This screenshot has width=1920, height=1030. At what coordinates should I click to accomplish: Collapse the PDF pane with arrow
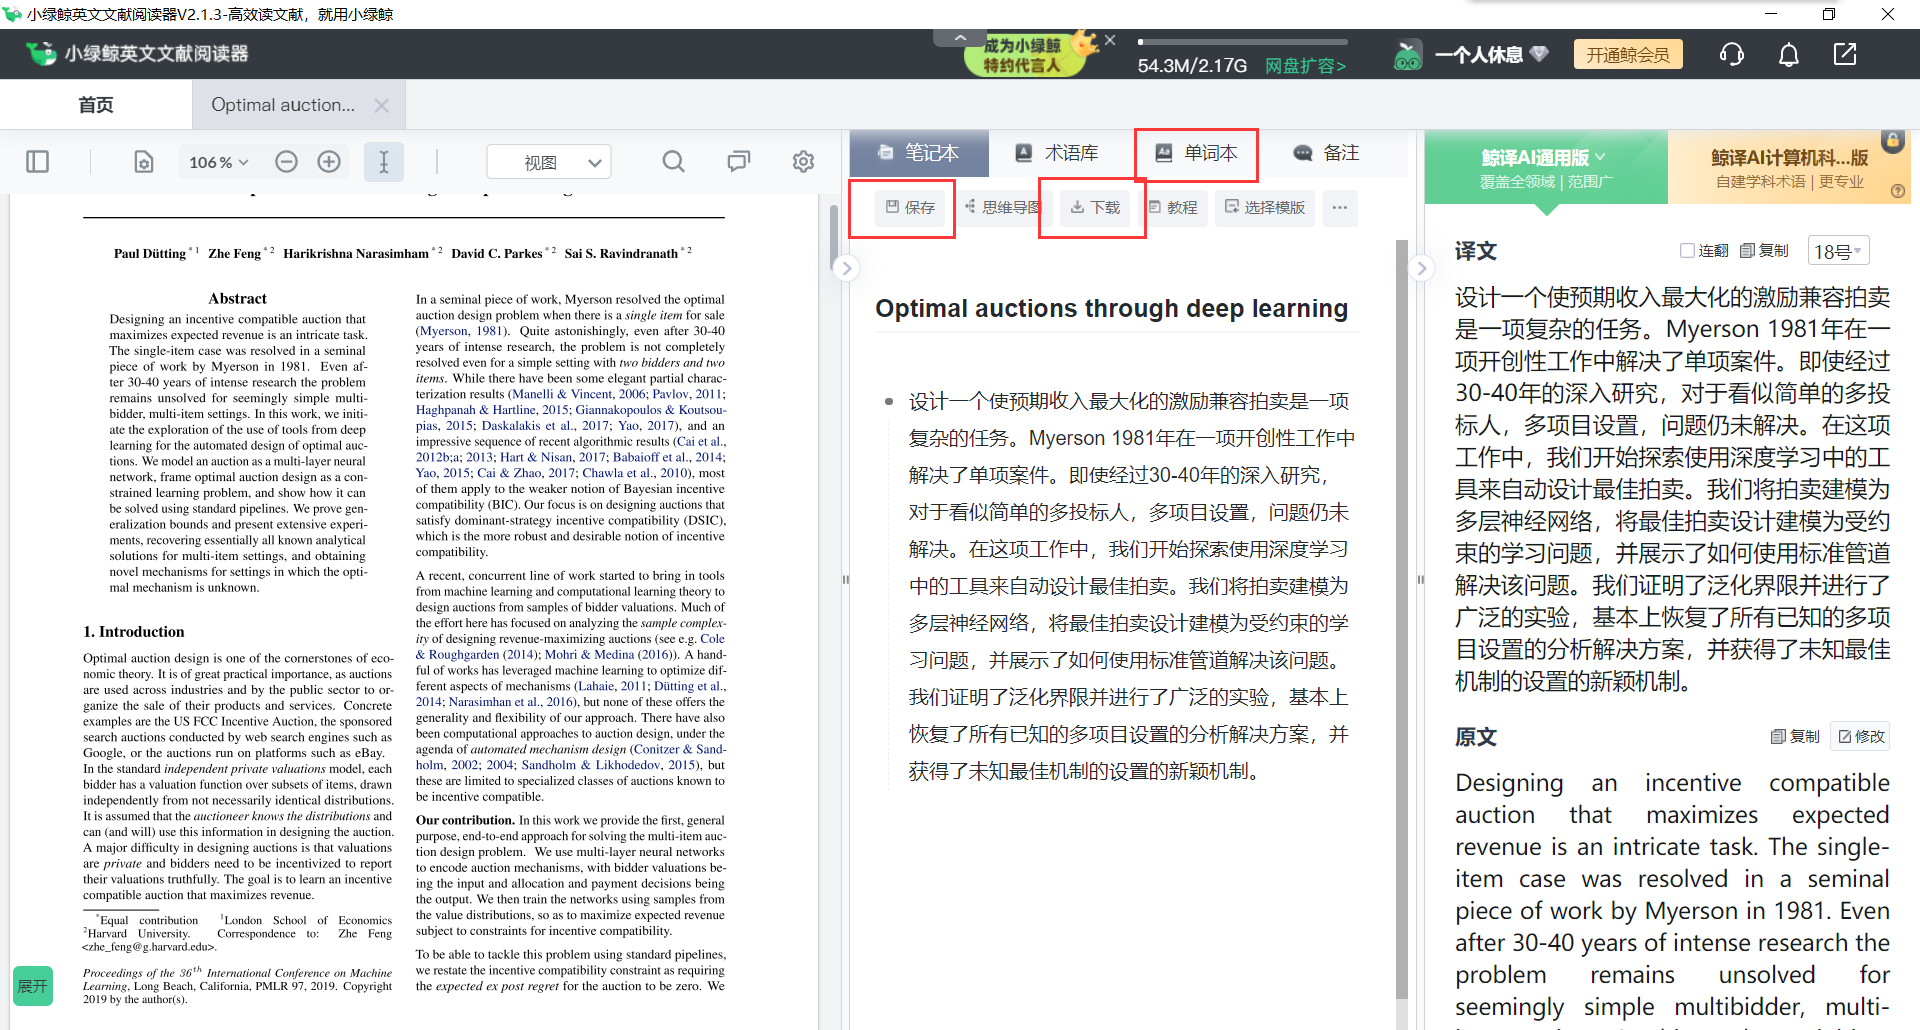846,268
